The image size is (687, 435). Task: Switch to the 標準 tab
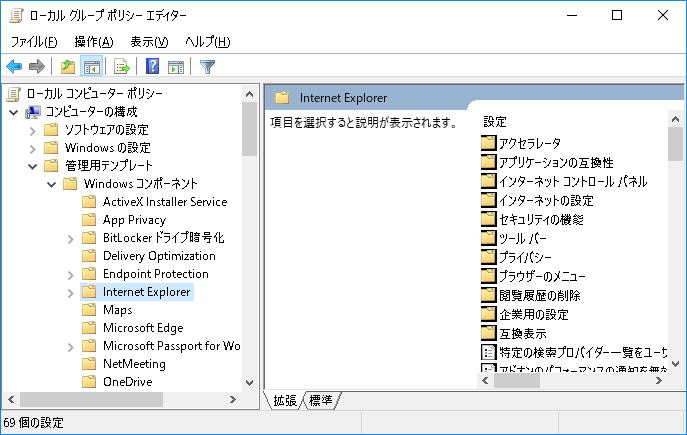pyautogui.click(x=321, y=400)
